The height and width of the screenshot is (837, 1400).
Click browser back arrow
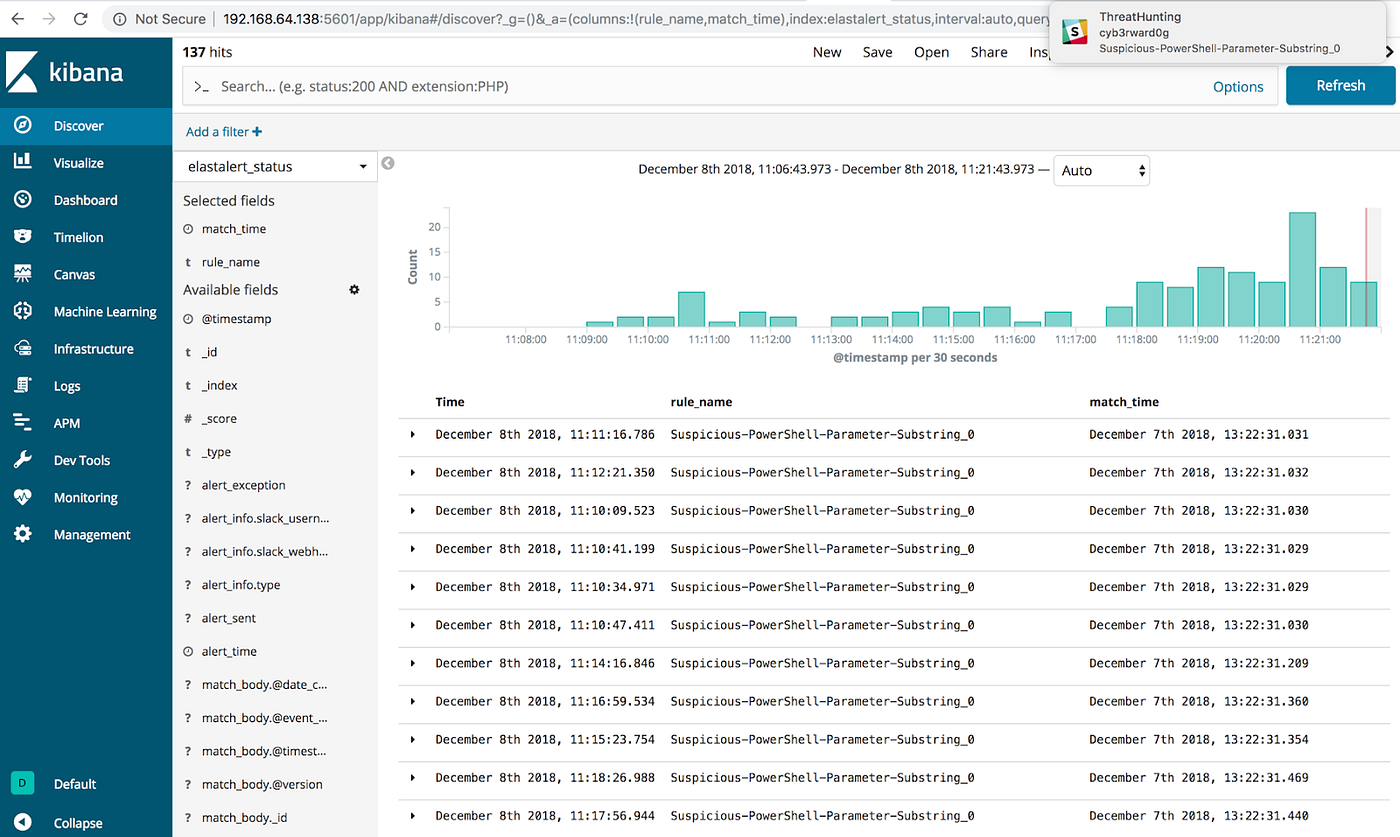(x=17, y=18)
